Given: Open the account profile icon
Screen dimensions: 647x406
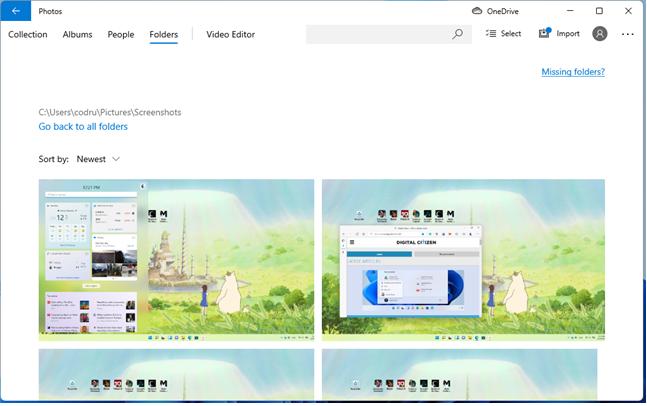Looking at the screenshot, I should [600, 33].
